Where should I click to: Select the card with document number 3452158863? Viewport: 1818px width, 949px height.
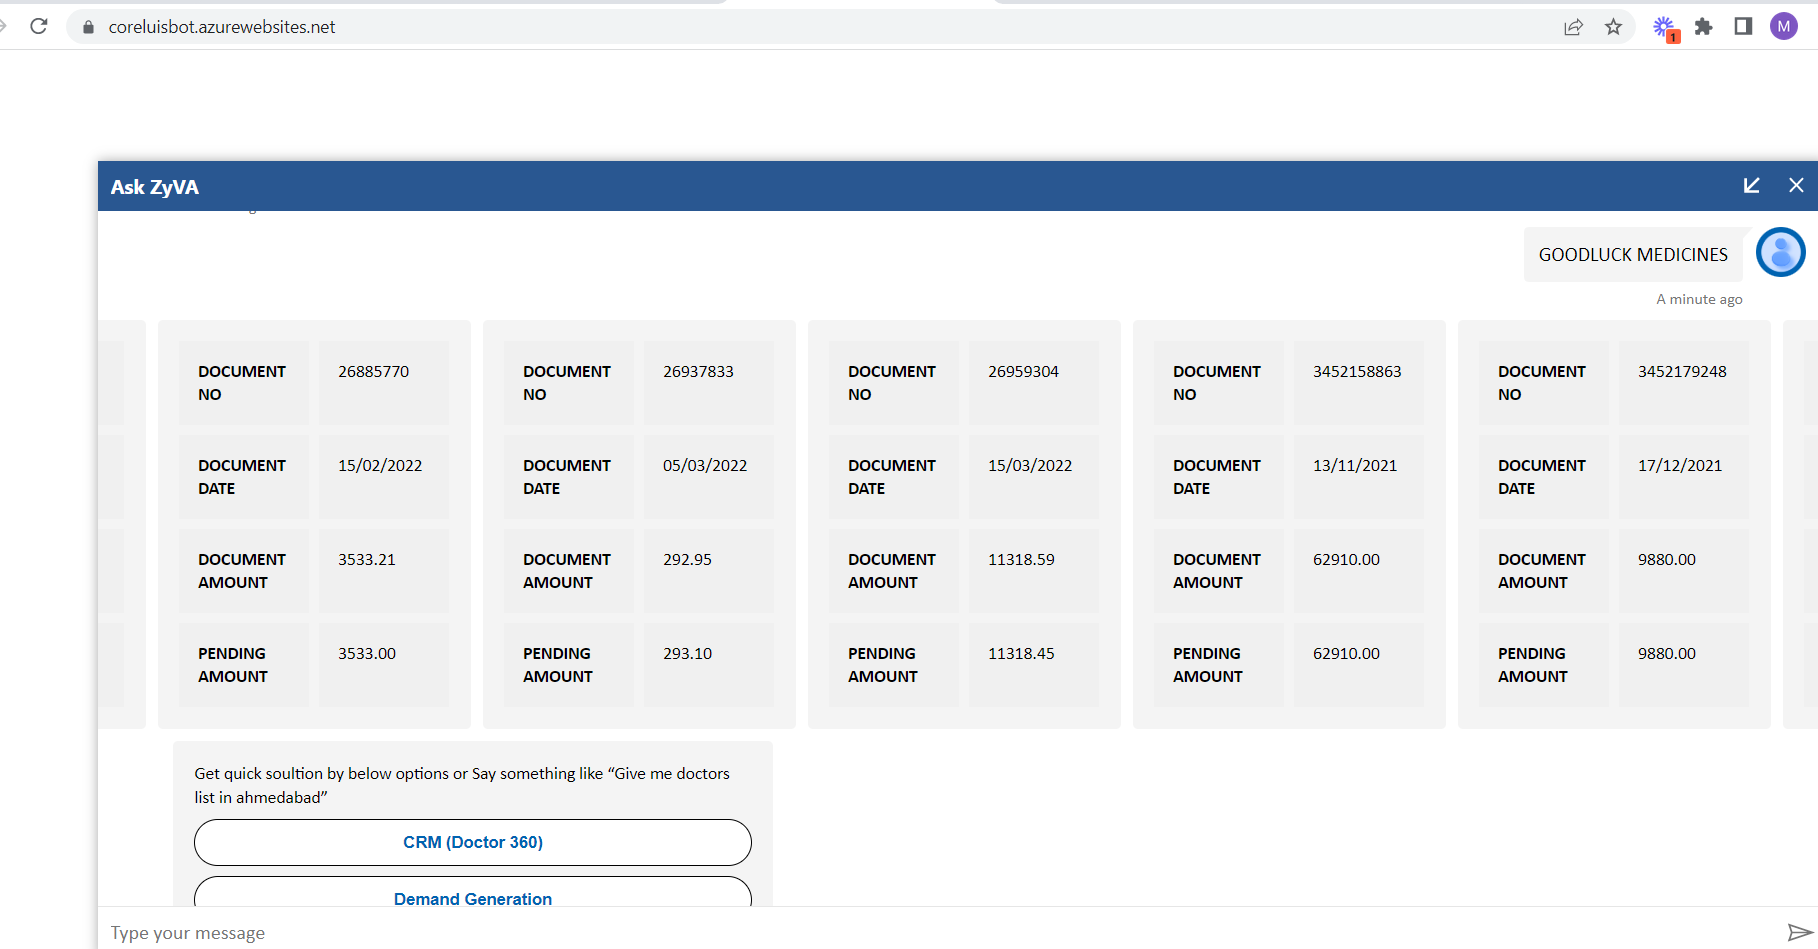[1288, 524]
